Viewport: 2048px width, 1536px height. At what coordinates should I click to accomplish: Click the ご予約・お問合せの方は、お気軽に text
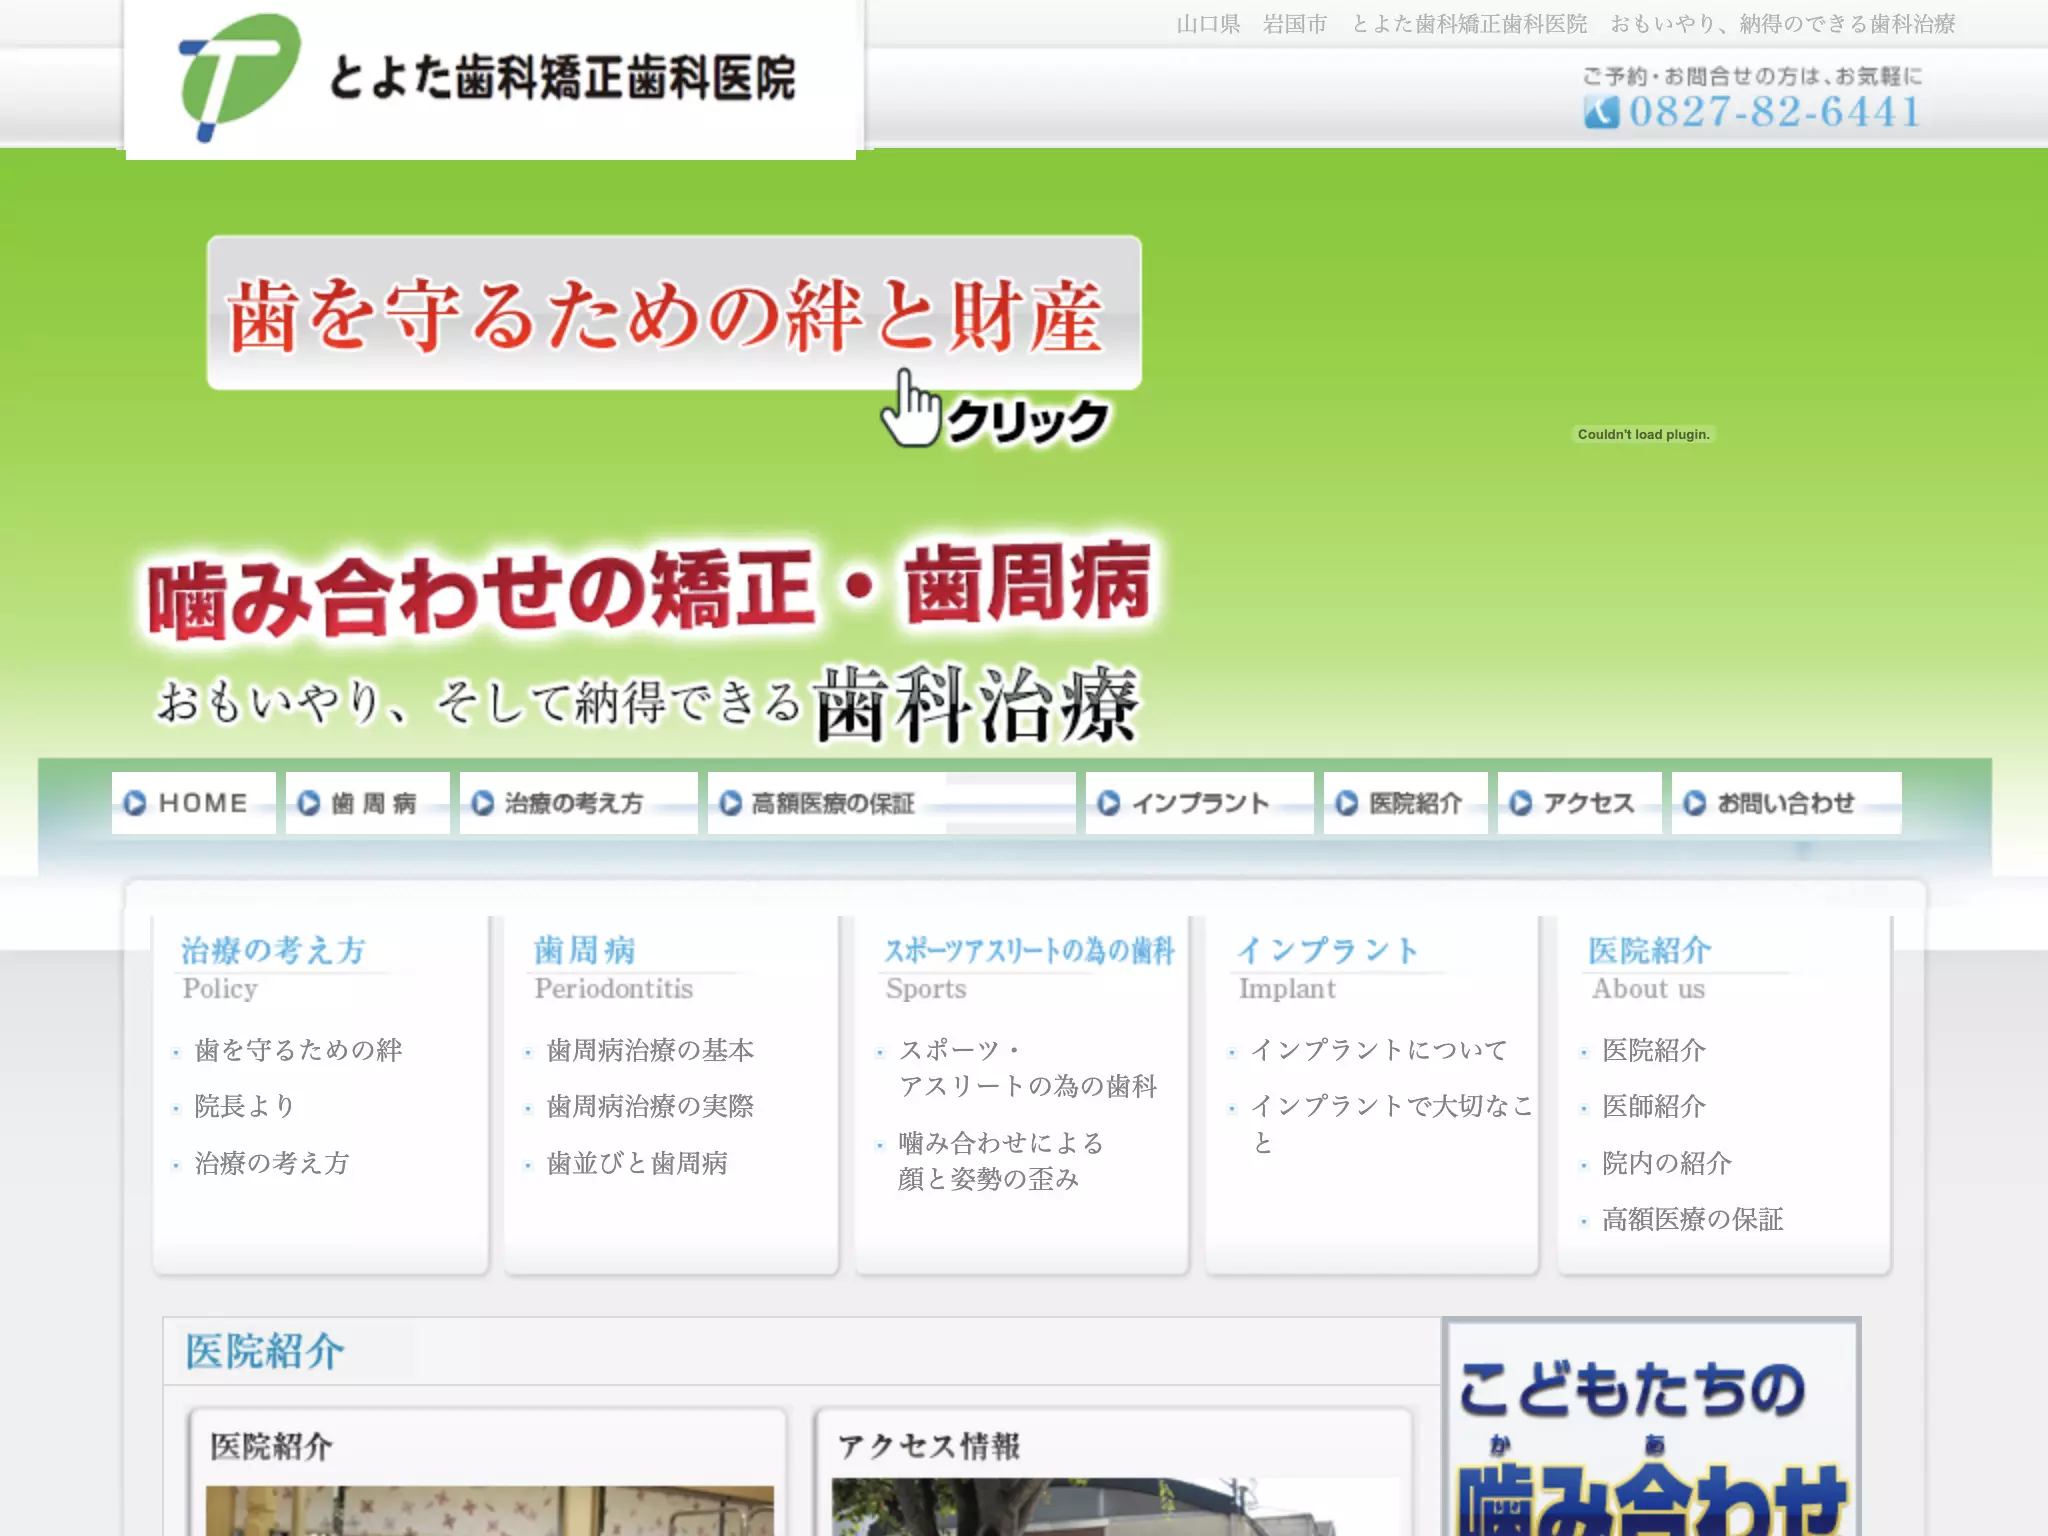pyautogui.click(x=1752, y=76)
